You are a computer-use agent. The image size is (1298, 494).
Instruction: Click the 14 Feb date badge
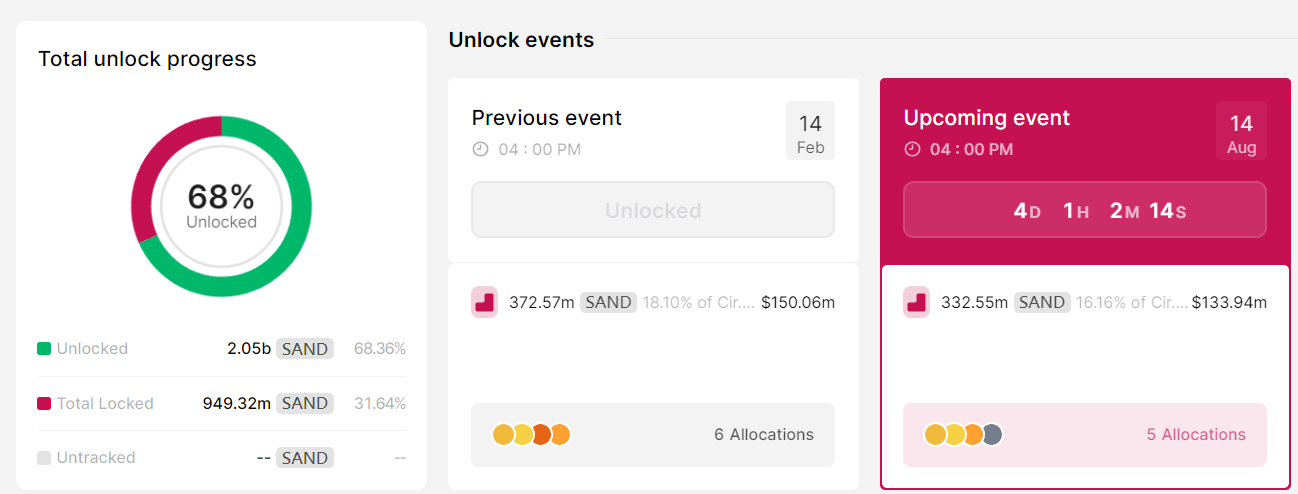coord(810,131)
